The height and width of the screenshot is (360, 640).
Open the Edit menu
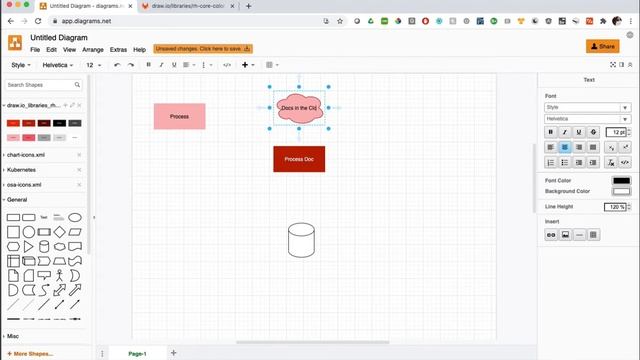(x=51, y=49)
